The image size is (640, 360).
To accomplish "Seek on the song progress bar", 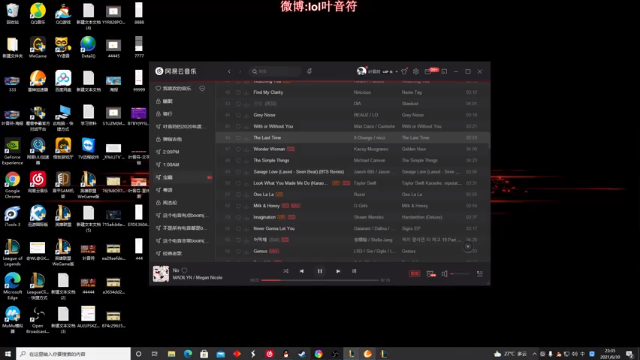I will pyautogui.click(x=320, y=280).
